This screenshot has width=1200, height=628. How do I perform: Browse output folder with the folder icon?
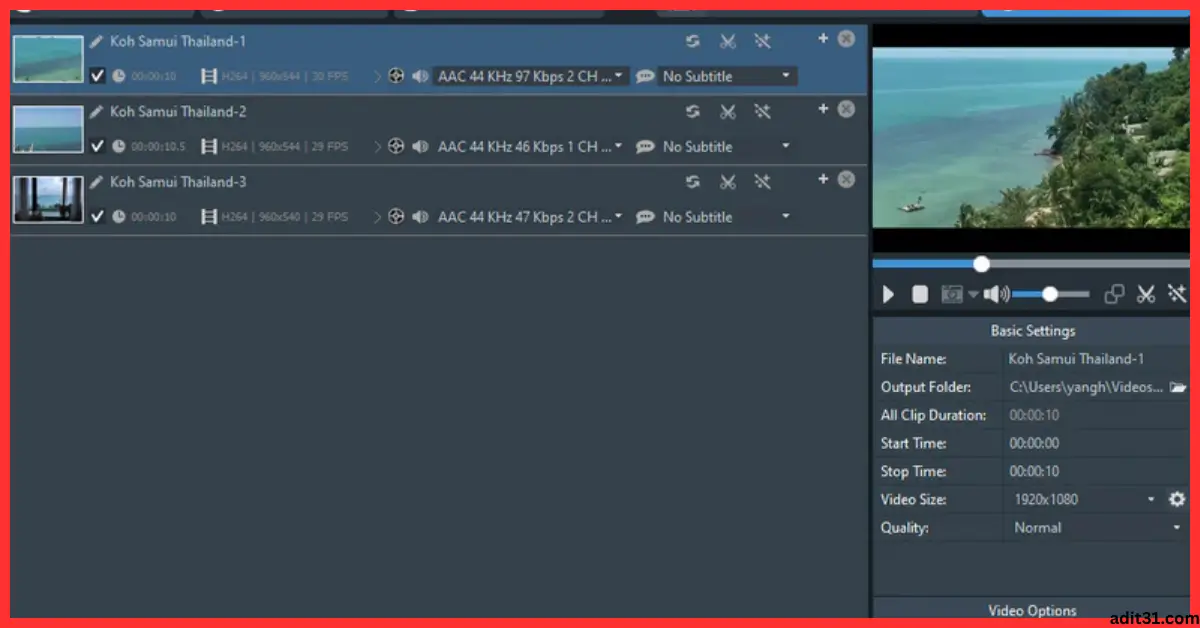pyautogui.click(x=1178, y=387)
